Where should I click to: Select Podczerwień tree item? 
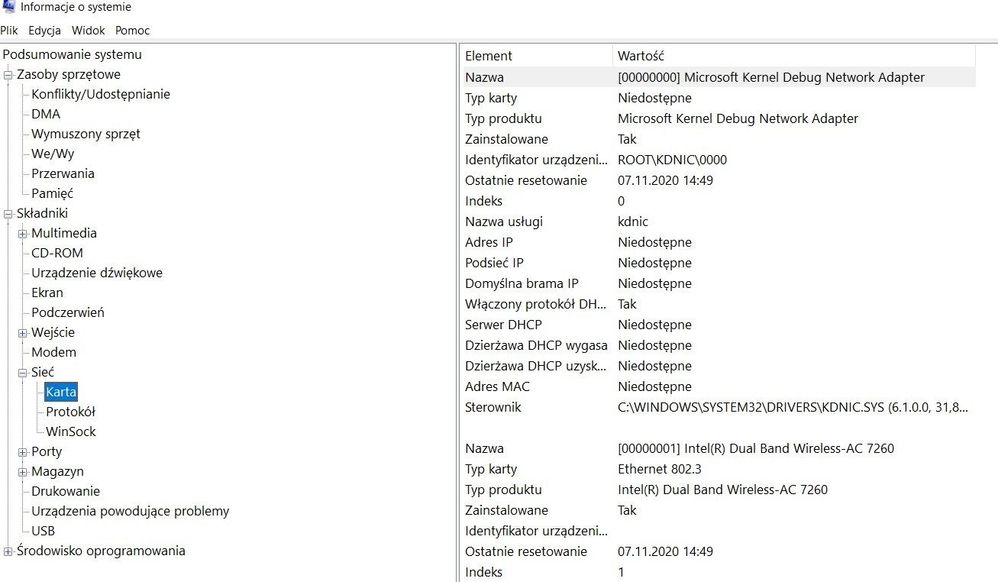(x=67, y=312)
